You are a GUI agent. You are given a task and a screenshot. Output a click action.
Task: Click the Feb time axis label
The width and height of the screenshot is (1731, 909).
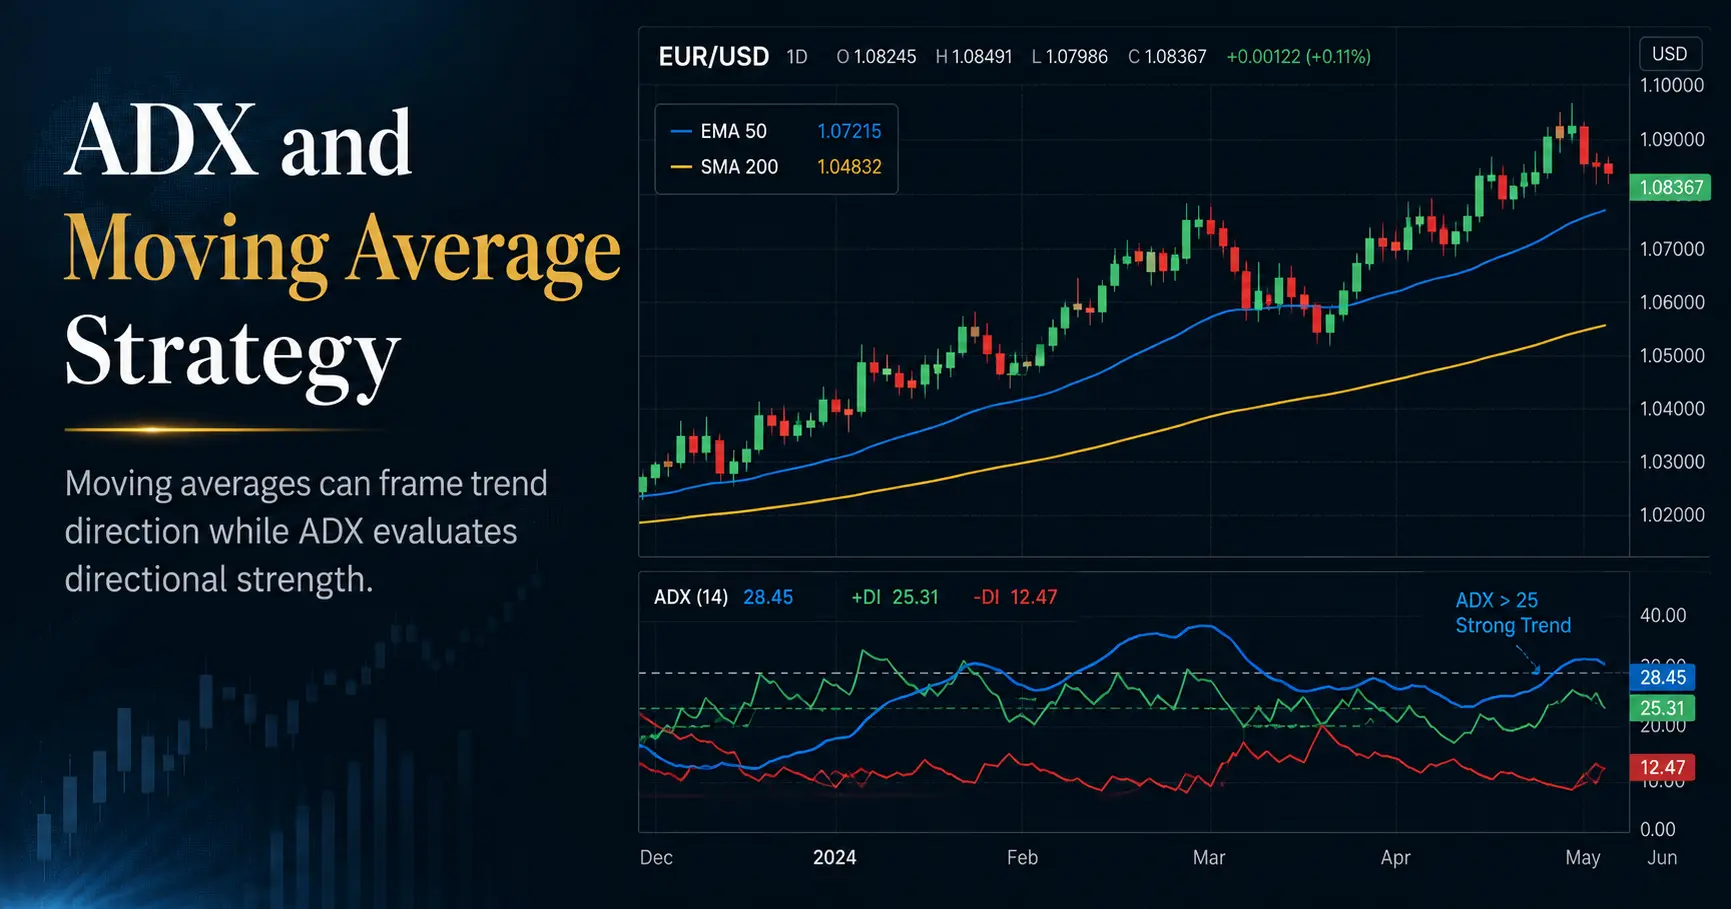pyautogui.click(x=1022, y=857)
